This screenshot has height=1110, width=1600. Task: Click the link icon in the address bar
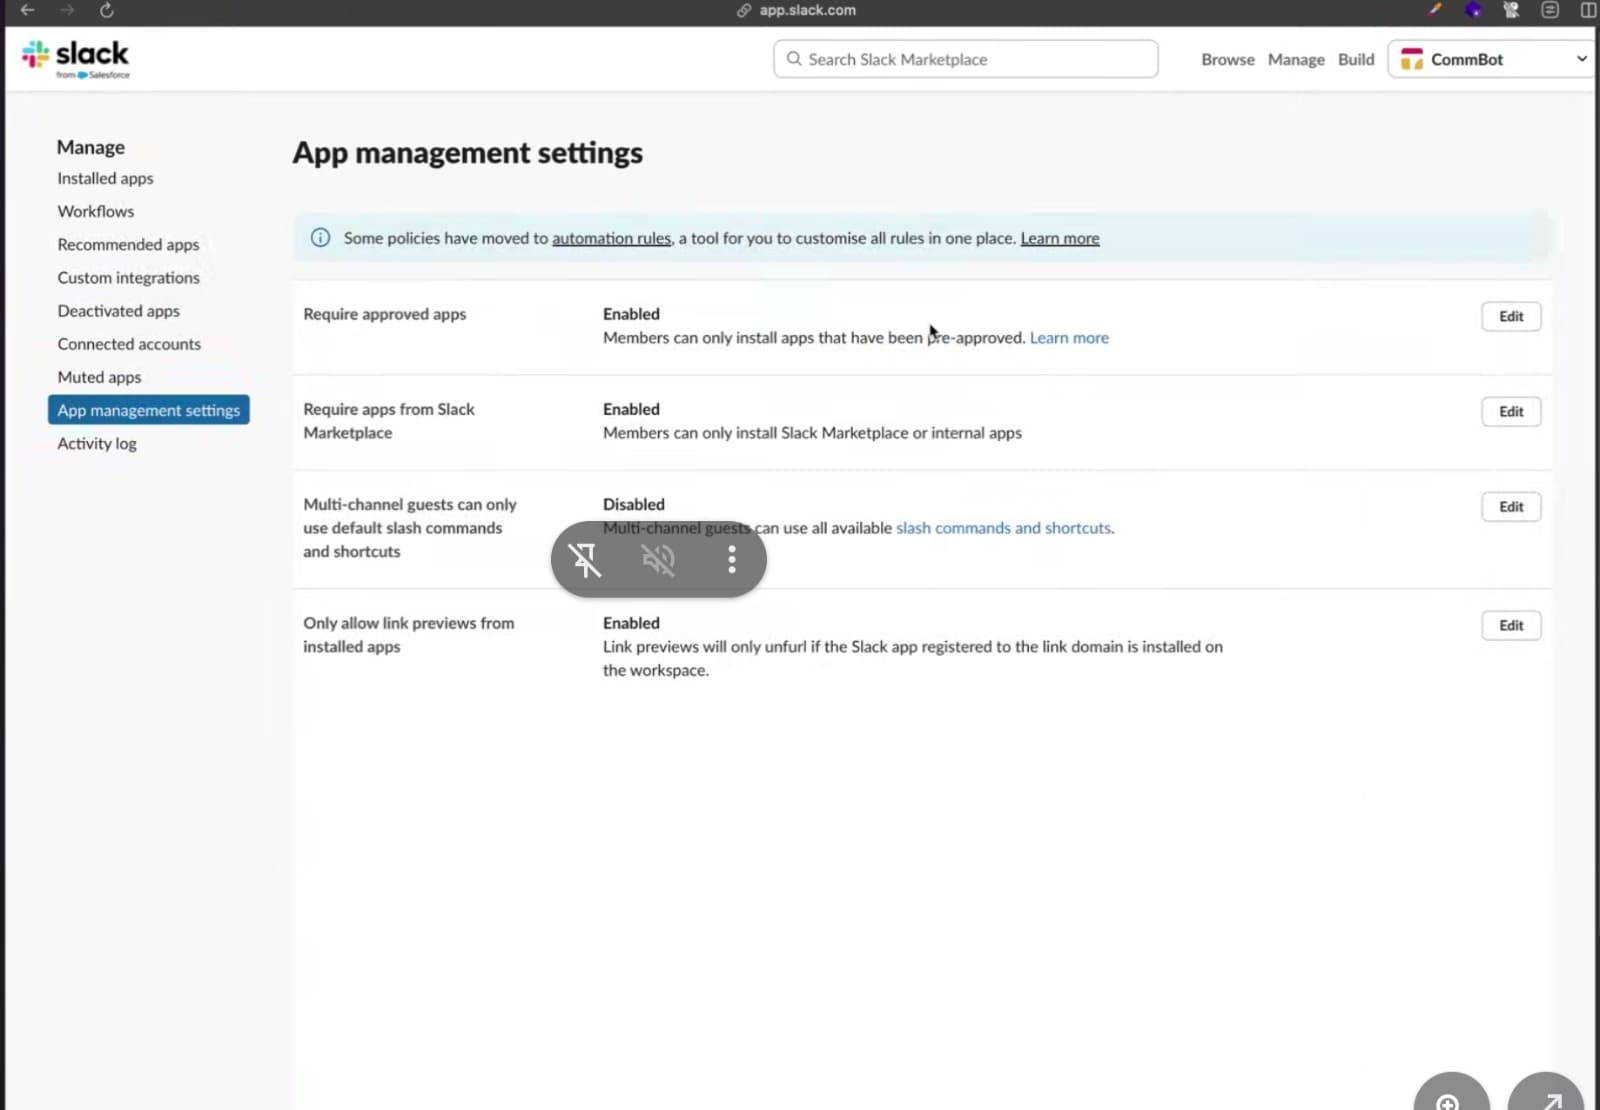[x=743, y=10]
